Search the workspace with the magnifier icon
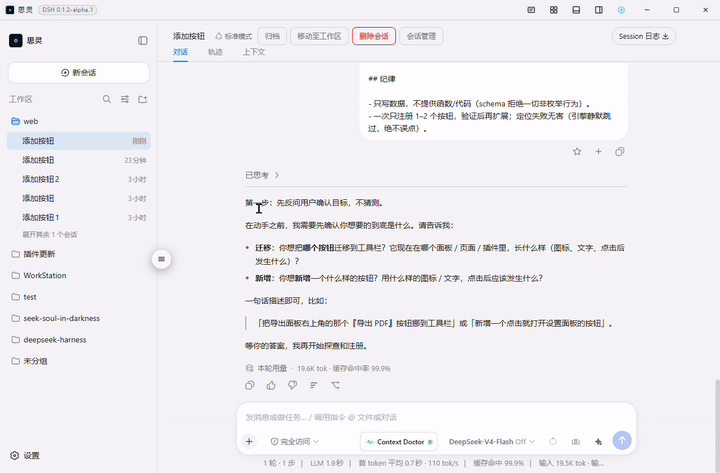This screenshot has width=720, height=473. coord(107,99)
